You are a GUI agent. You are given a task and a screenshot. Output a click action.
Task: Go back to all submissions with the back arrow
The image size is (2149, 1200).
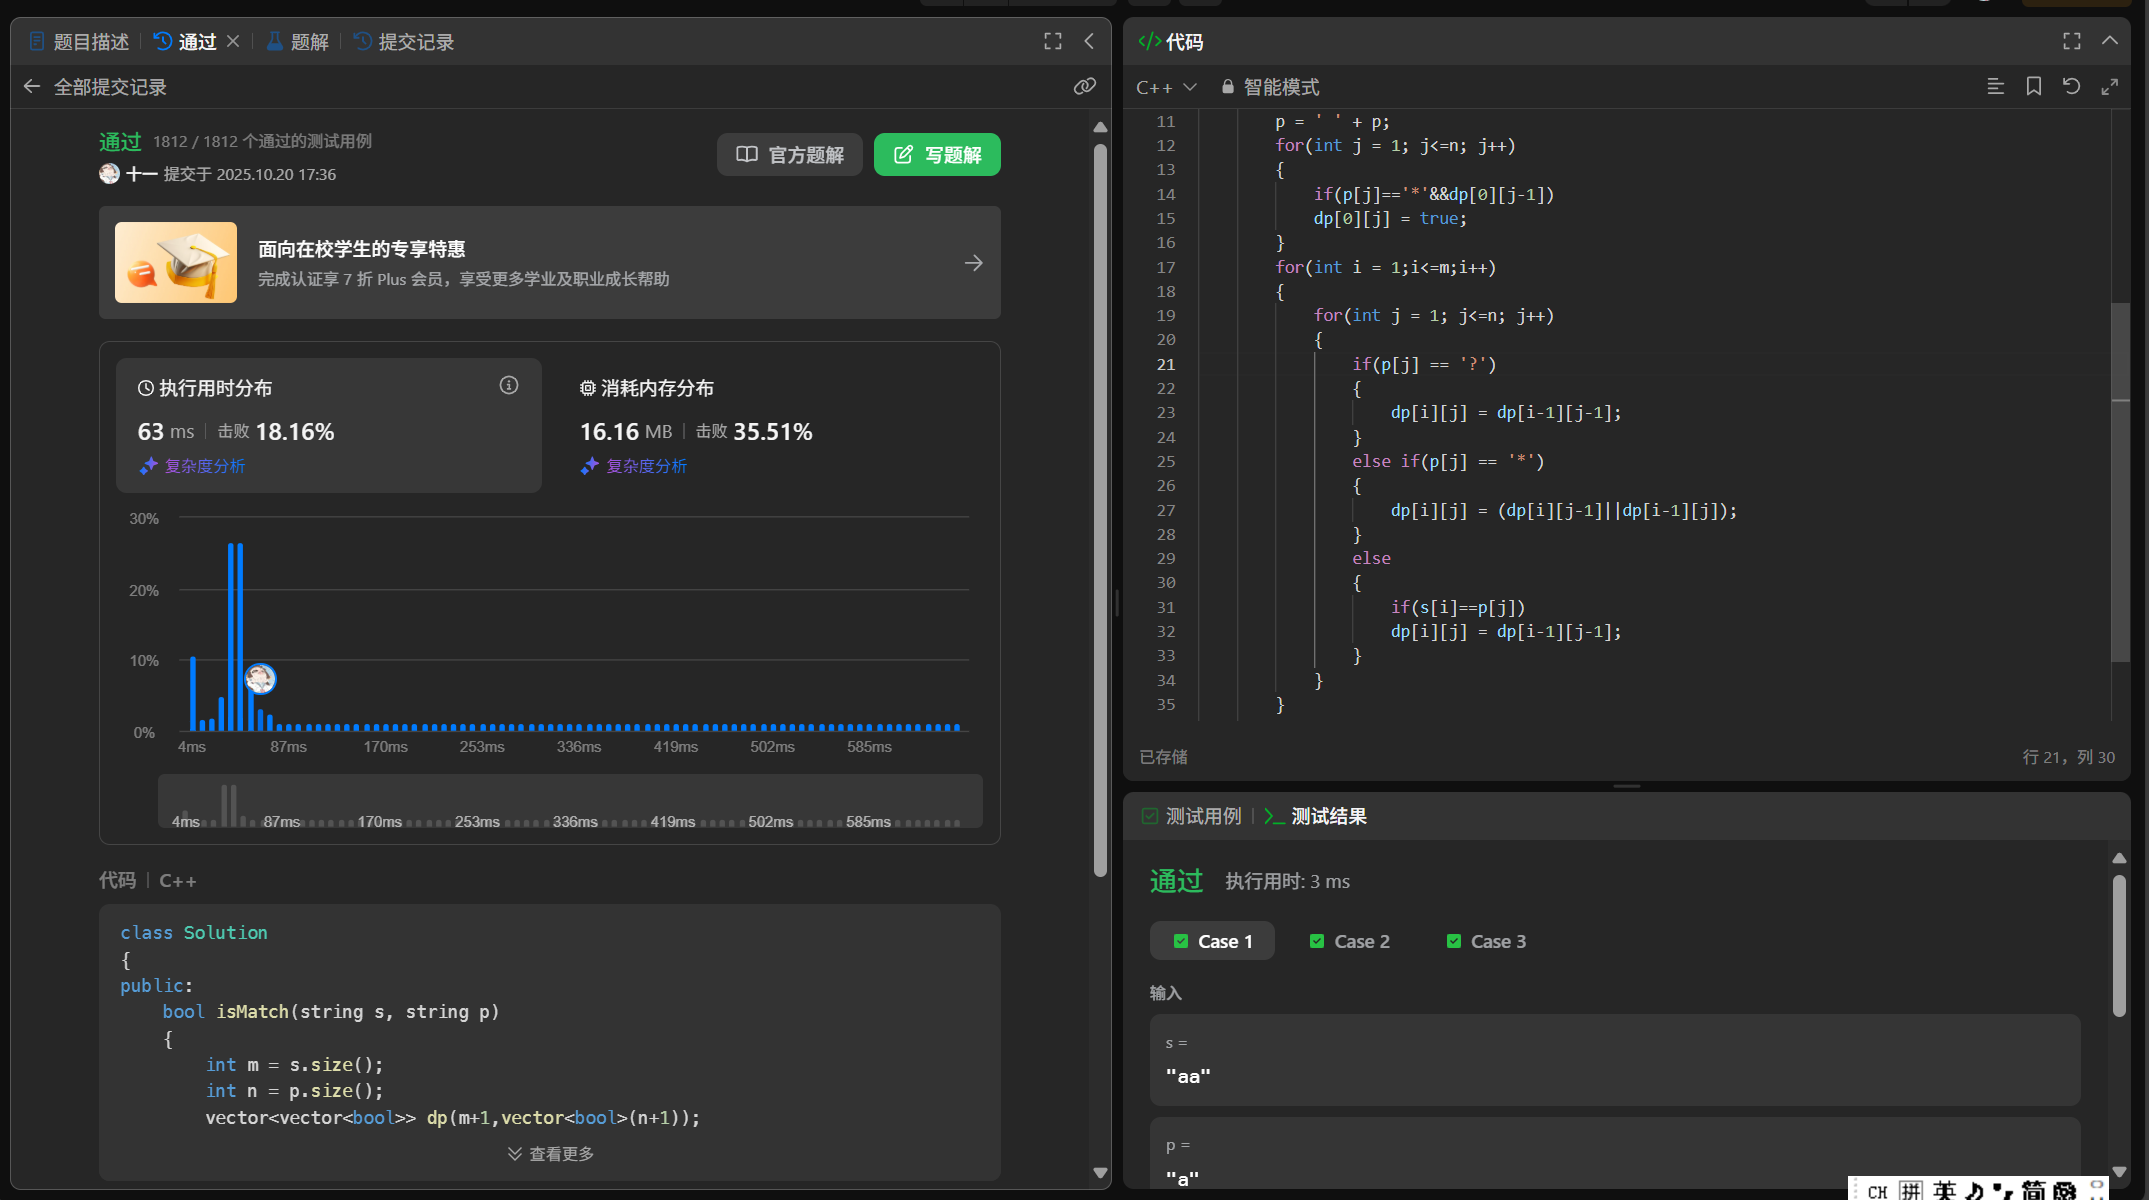point(32,87)
